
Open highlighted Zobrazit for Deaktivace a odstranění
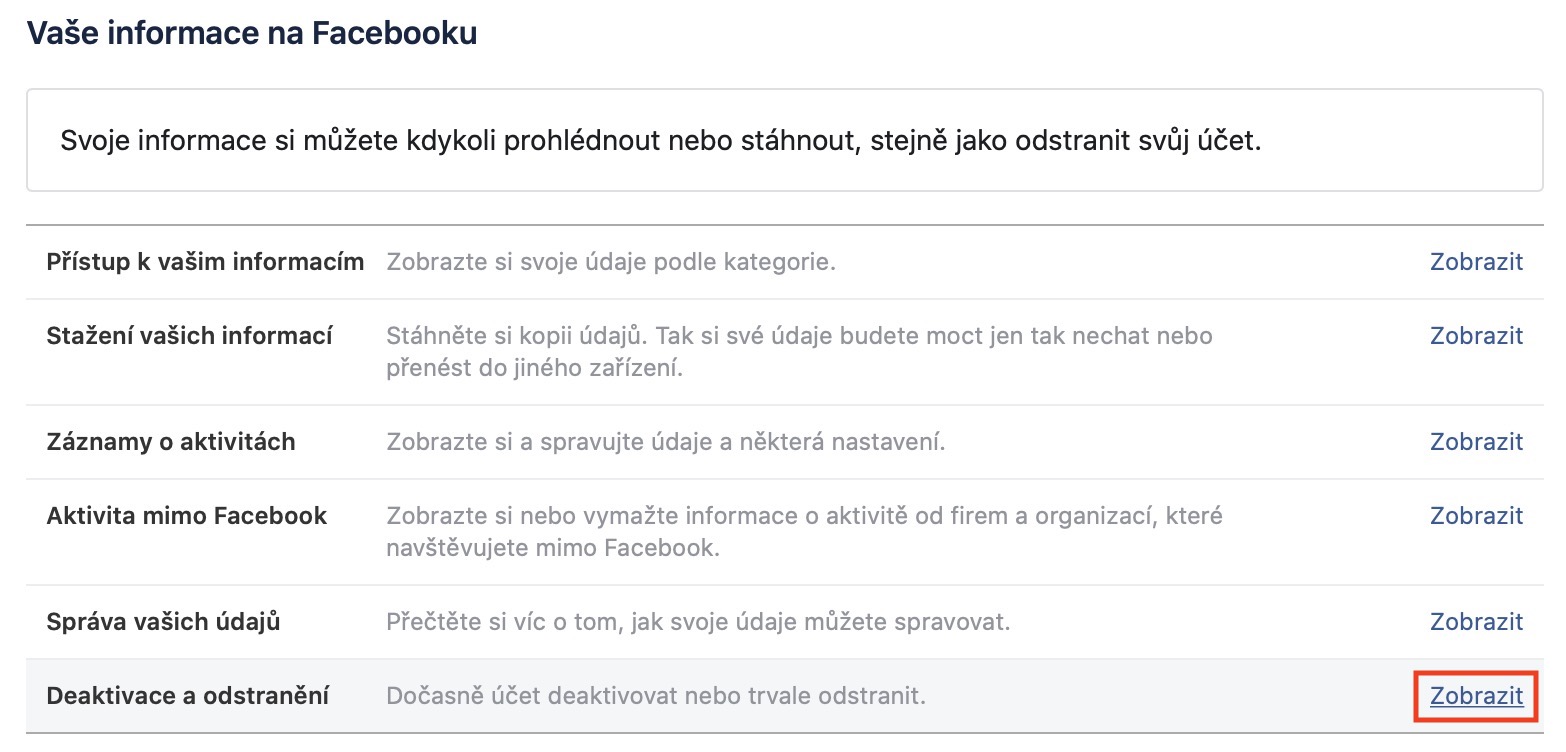pyautogui.click(x=1476, y=696)
